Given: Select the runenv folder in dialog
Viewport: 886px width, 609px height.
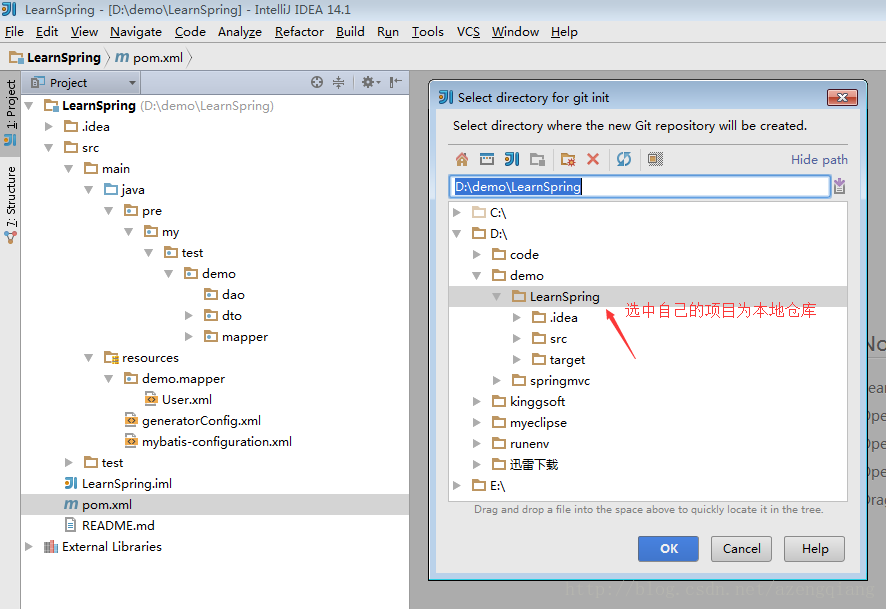Looking at the screenshot, I should click(x=529, y=443).
